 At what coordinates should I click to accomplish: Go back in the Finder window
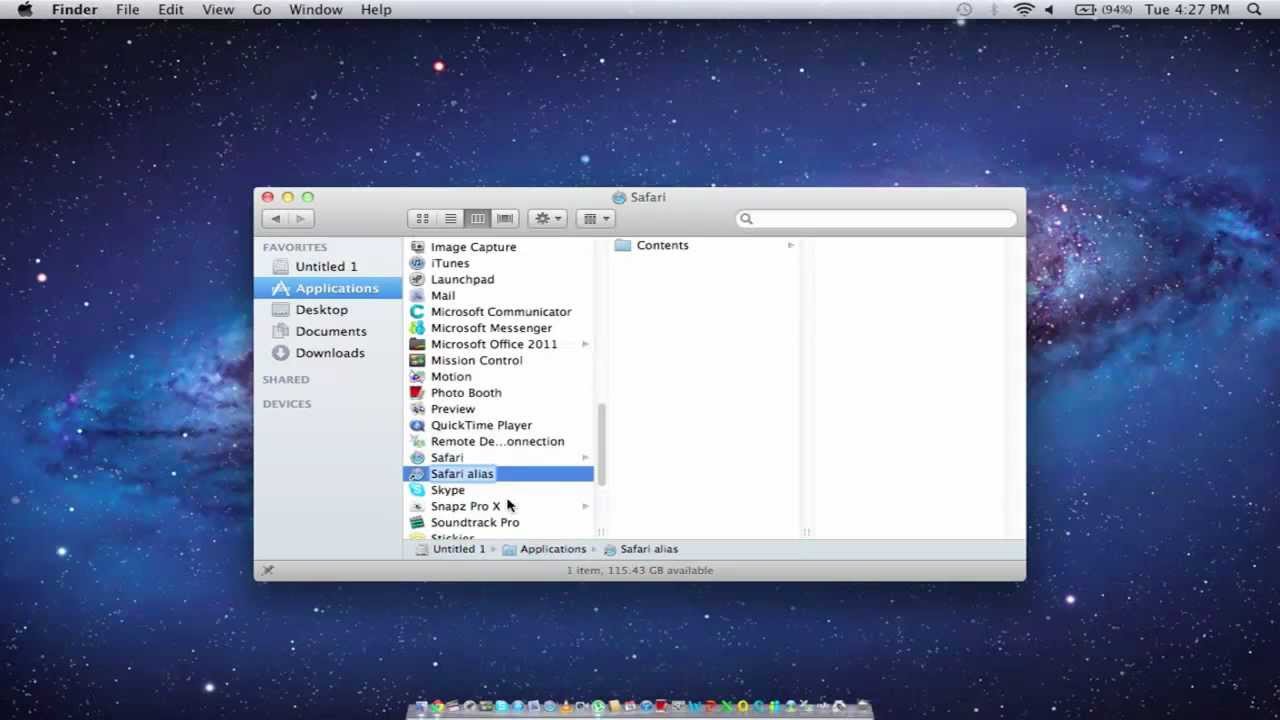275,219
